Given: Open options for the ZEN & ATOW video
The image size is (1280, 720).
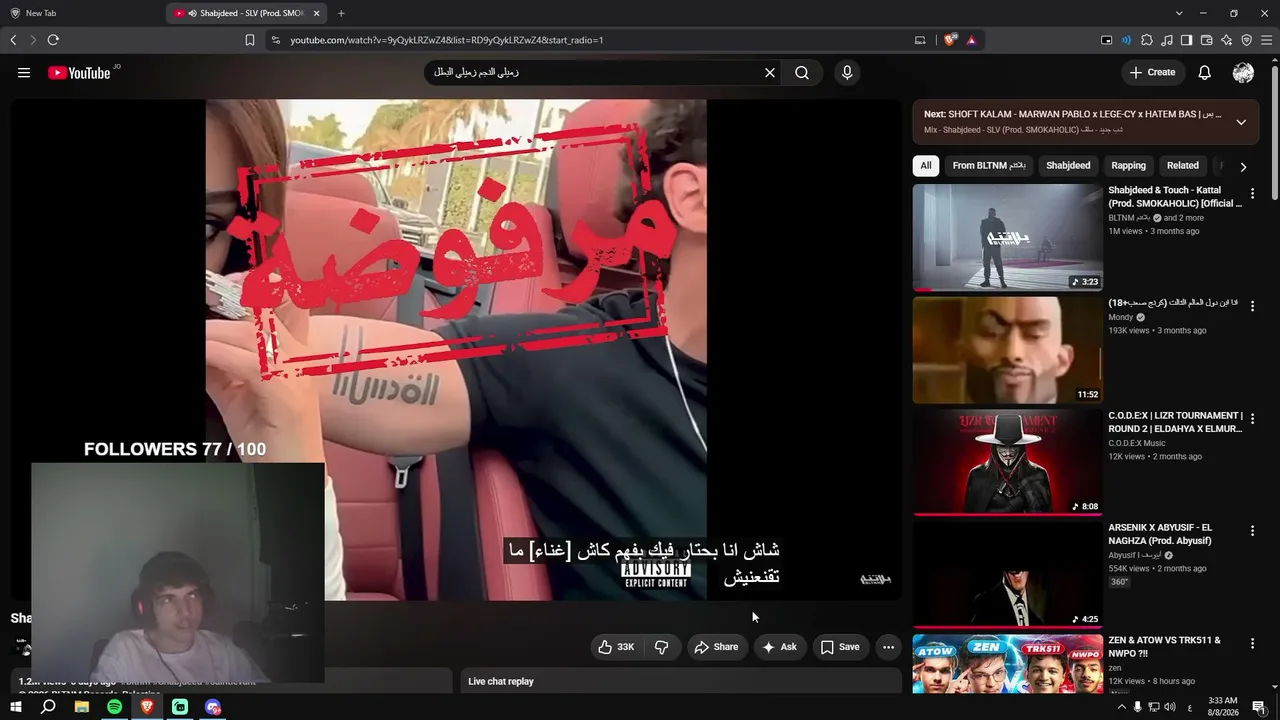Looking at the screenshot, I should pyautogui.click(x=1252, y=644).
